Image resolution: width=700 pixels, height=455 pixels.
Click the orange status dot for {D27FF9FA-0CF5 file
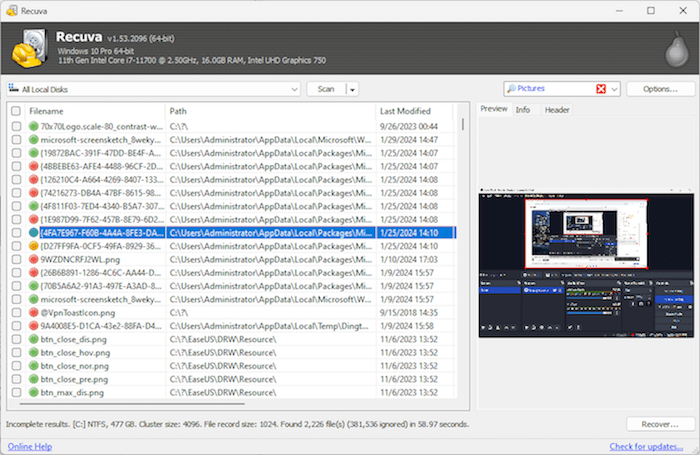tap(33, 246)
